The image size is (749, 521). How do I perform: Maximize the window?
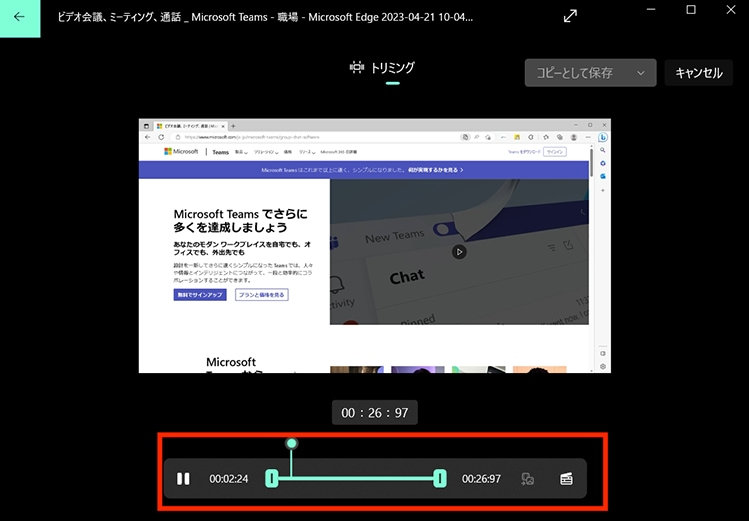click(x=690, y=10)
